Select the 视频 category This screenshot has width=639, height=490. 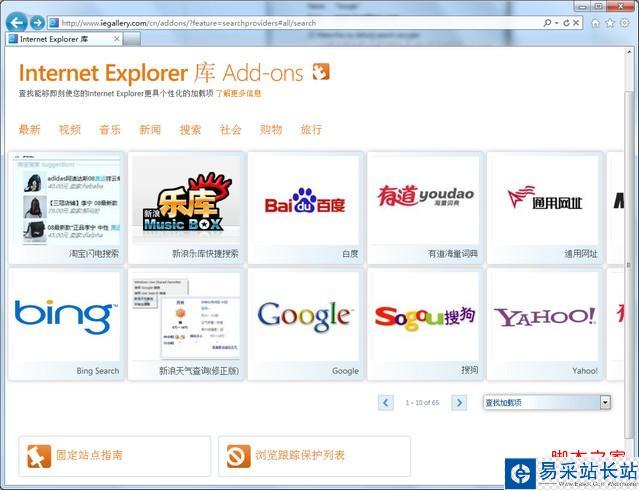tap(70, 130)
